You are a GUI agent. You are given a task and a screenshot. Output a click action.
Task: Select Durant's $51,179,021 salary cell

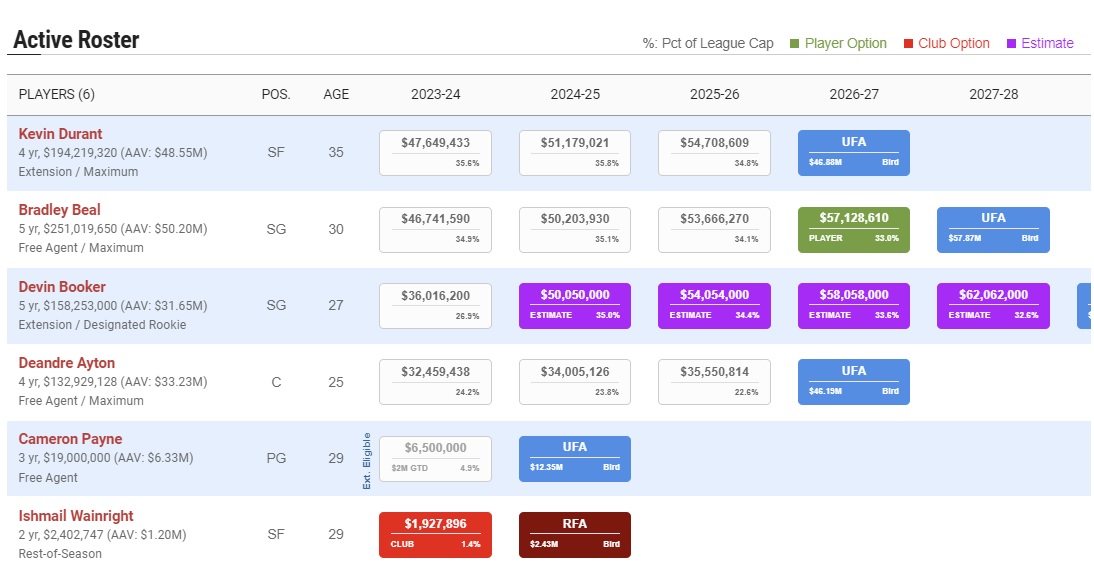pos(575,153)
